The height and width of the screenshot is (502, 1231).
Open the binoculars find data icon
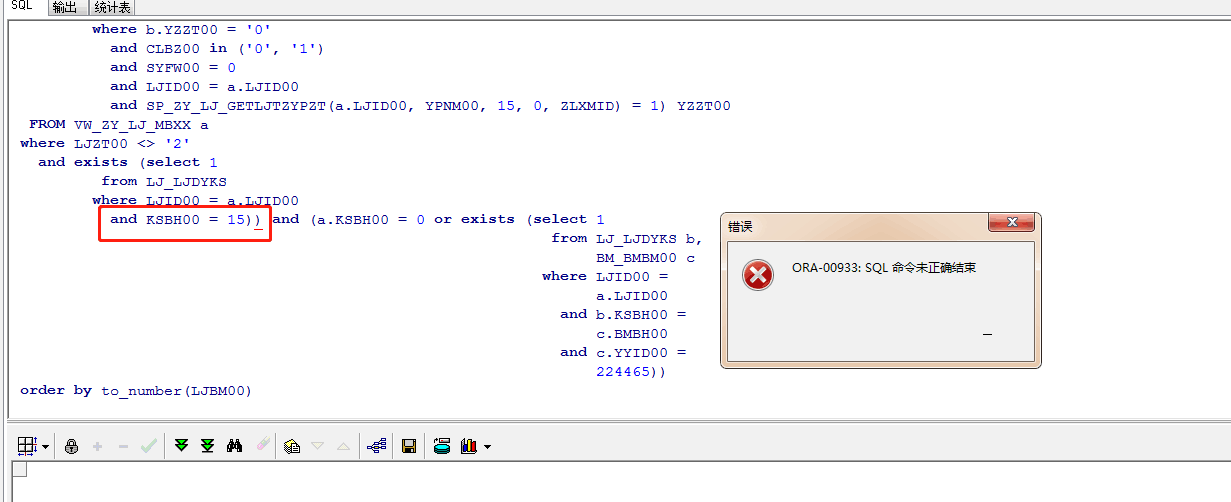(x=235, y=446)
